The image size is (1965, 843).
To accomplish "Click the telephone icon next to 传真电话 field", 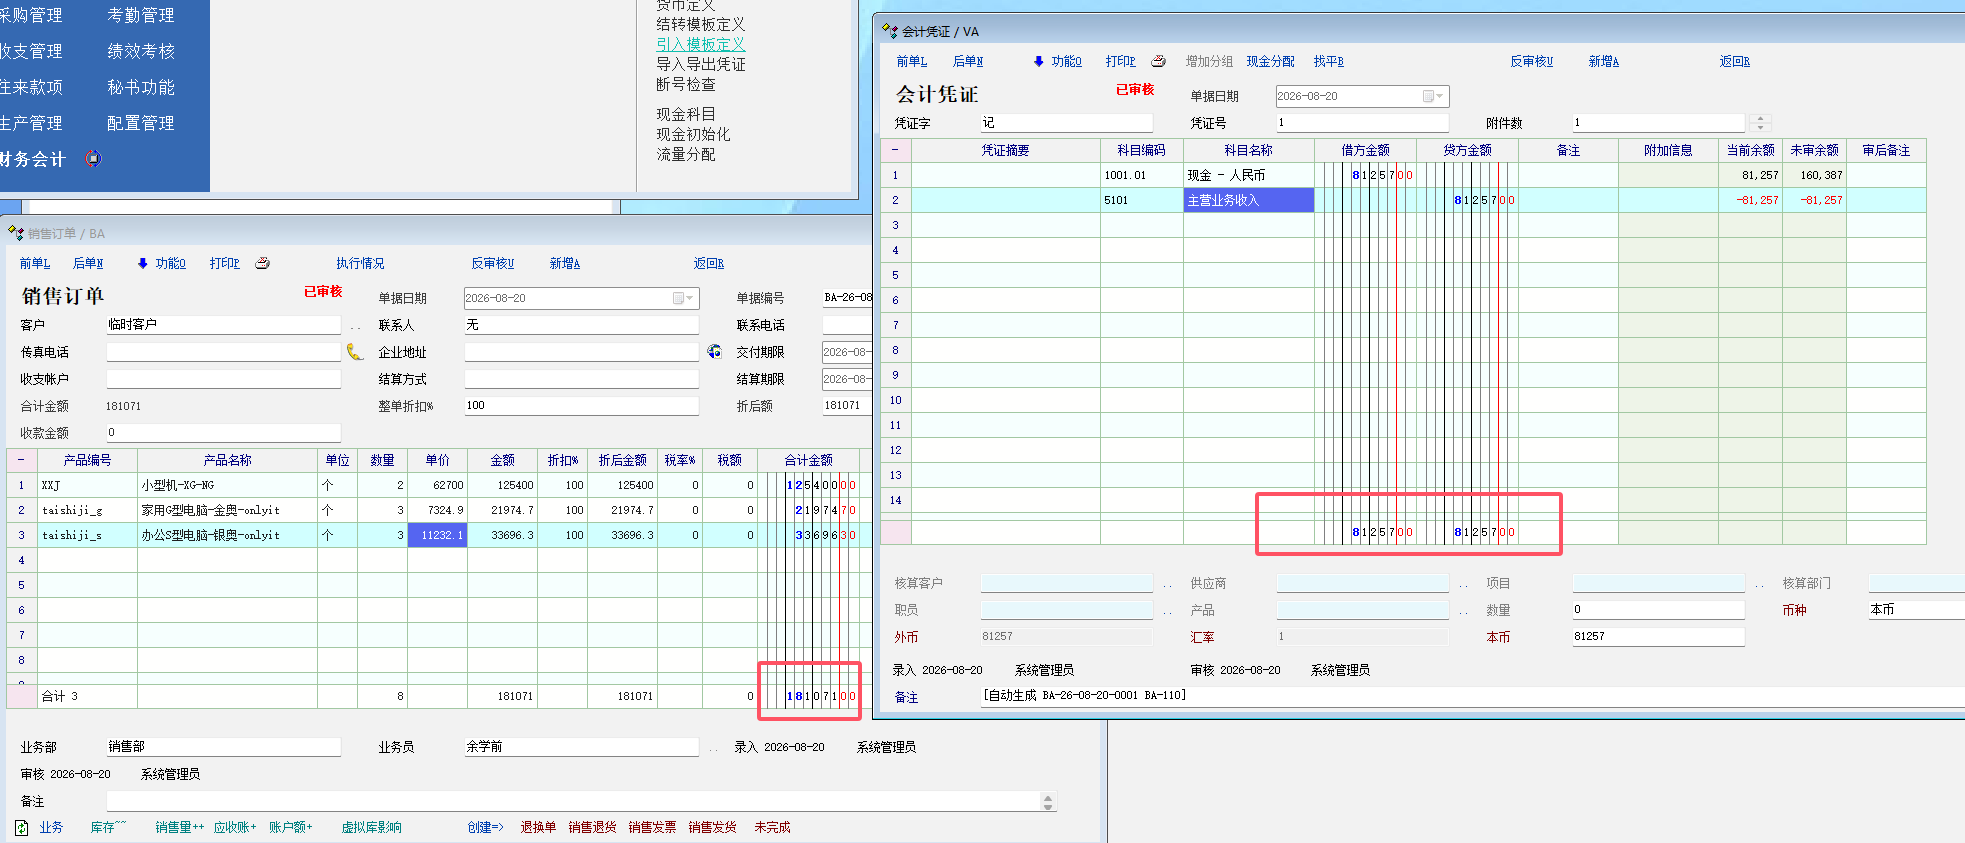I will pos(354,351).
